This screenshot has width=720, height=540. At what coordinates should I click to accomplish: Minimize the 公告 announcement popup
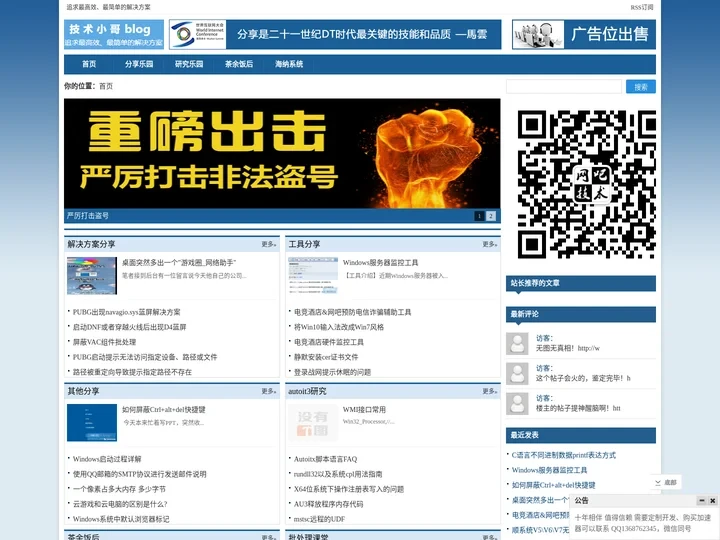click(702, 501)
